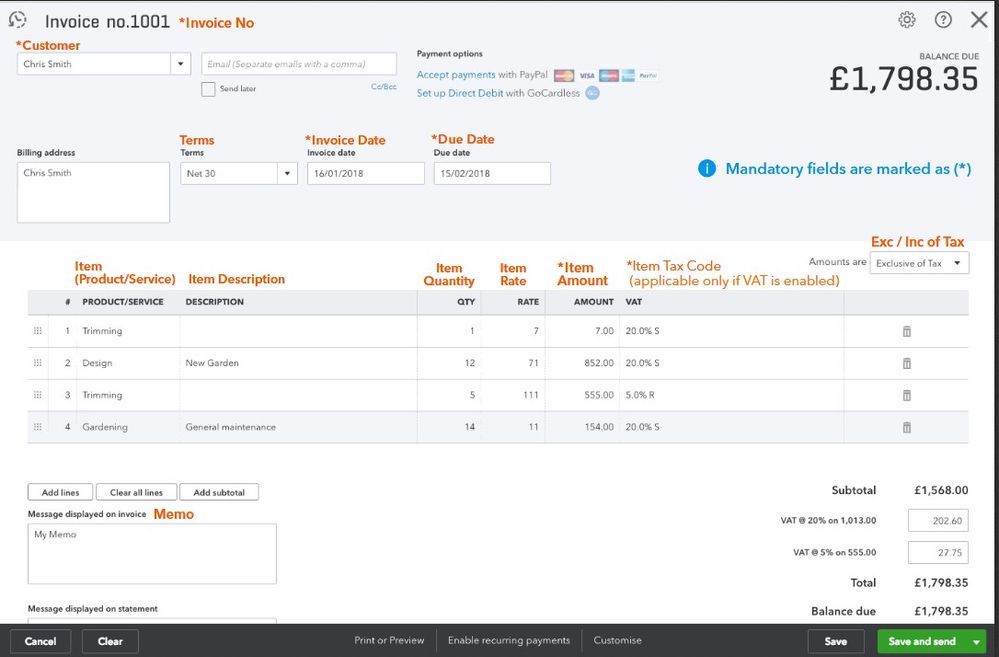Open the recent transactions history icon
This screenshot has height=657, width=999.
point(18,20)
